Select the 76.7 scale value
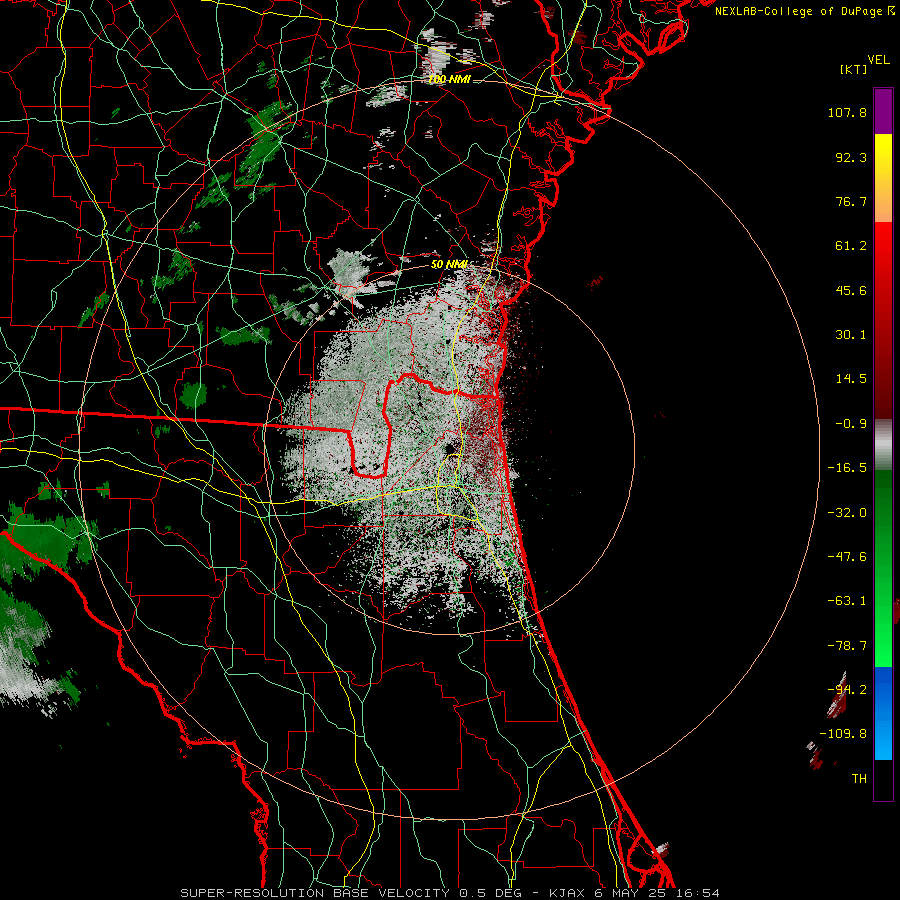 851,201
